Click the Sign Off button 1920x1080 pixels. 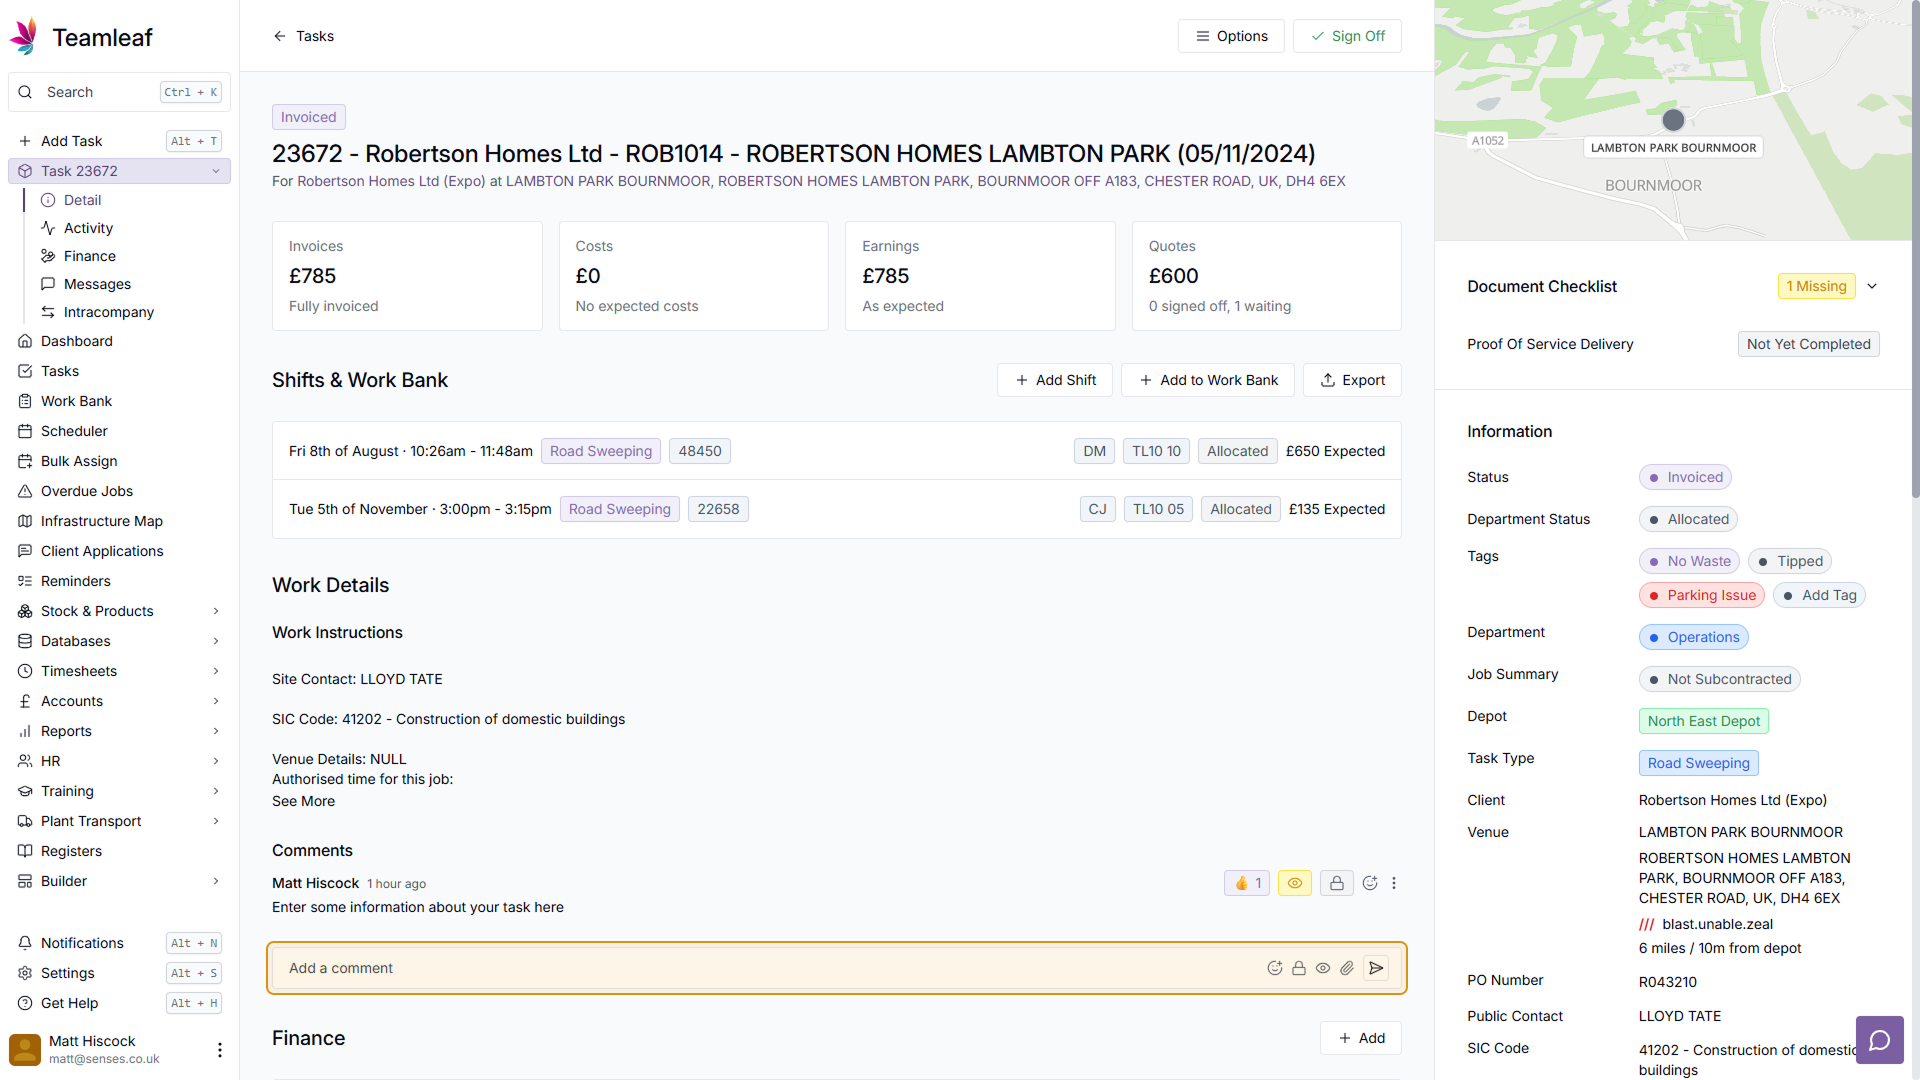click(1347, 36)
